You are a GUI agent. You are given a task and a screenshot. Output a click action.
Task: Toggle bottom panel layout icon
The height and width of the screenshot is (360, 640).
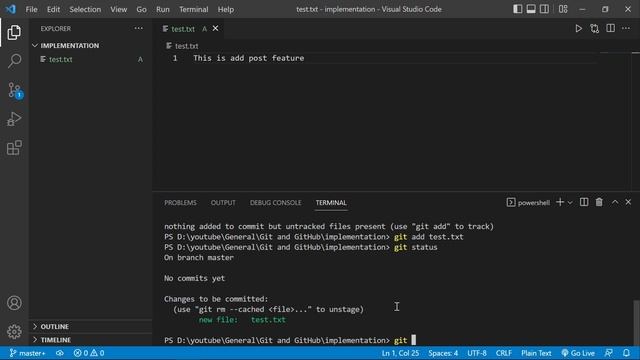tap(531, 9)
